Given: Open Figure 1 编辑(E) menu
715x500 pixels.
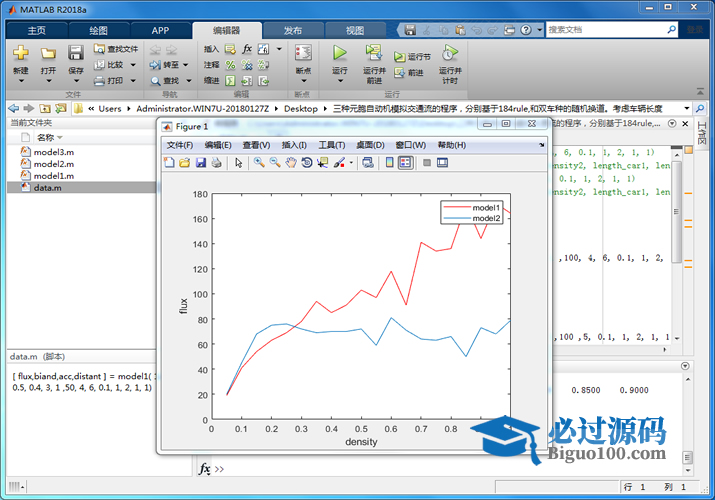Looking at the screenshot, I should 218,145.
